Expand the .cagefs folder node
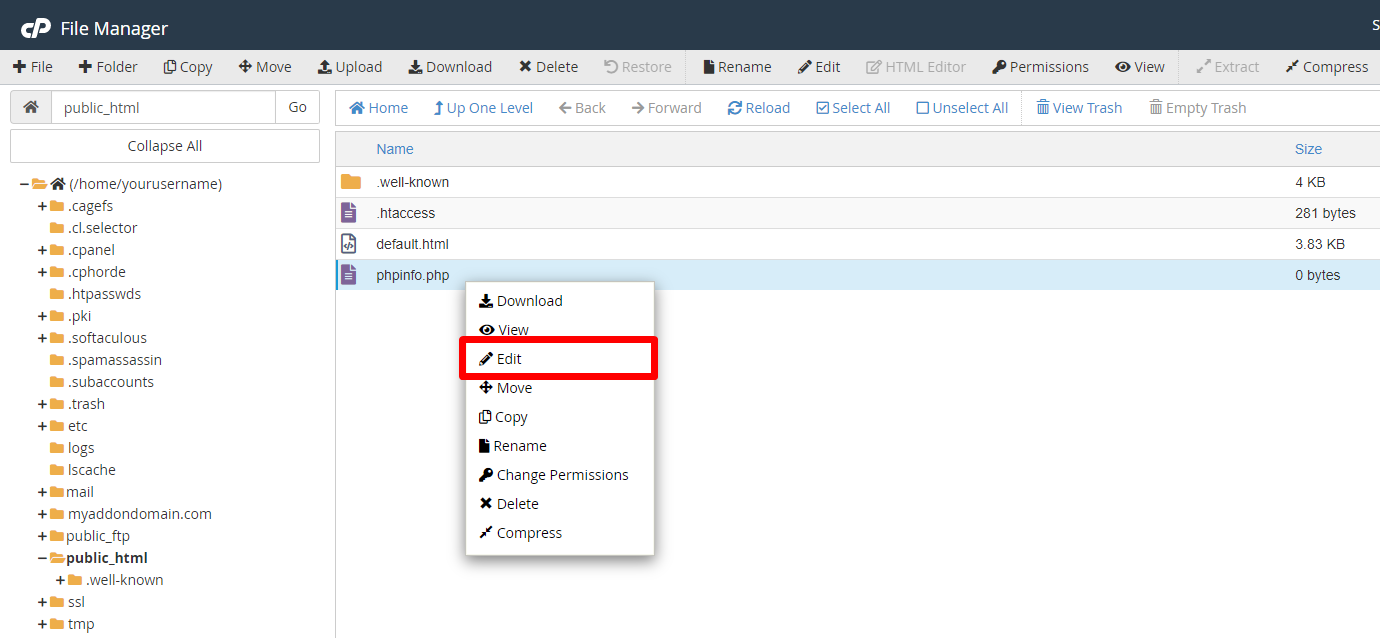The image size is (1380, 638). [42, 206]
